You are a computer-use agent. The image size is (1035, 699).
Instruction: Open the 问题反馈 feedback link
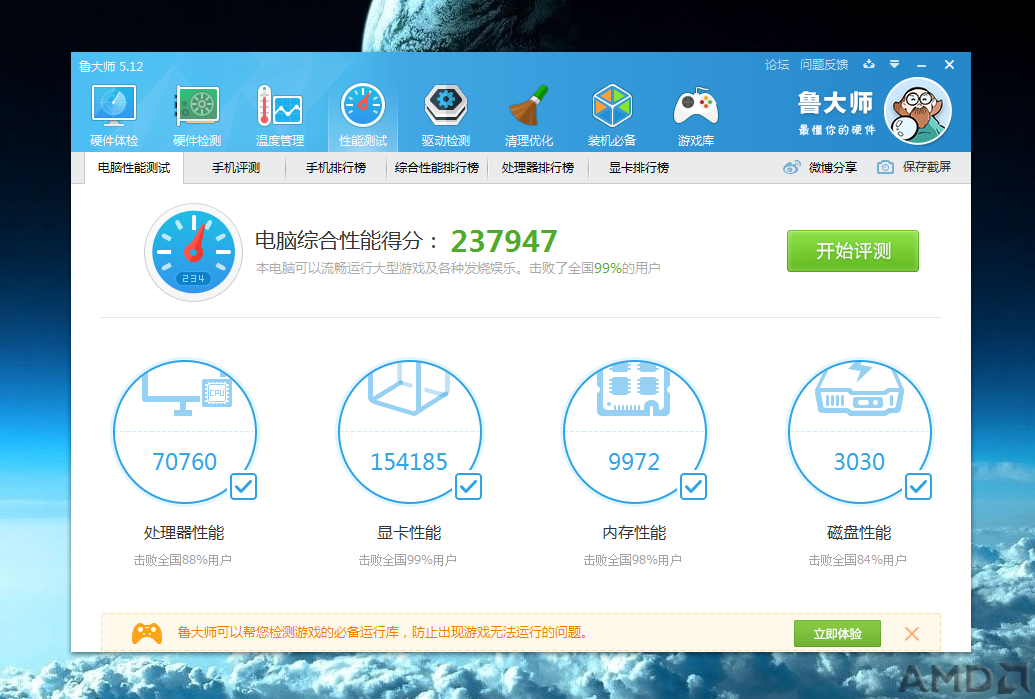pos(824,65)
